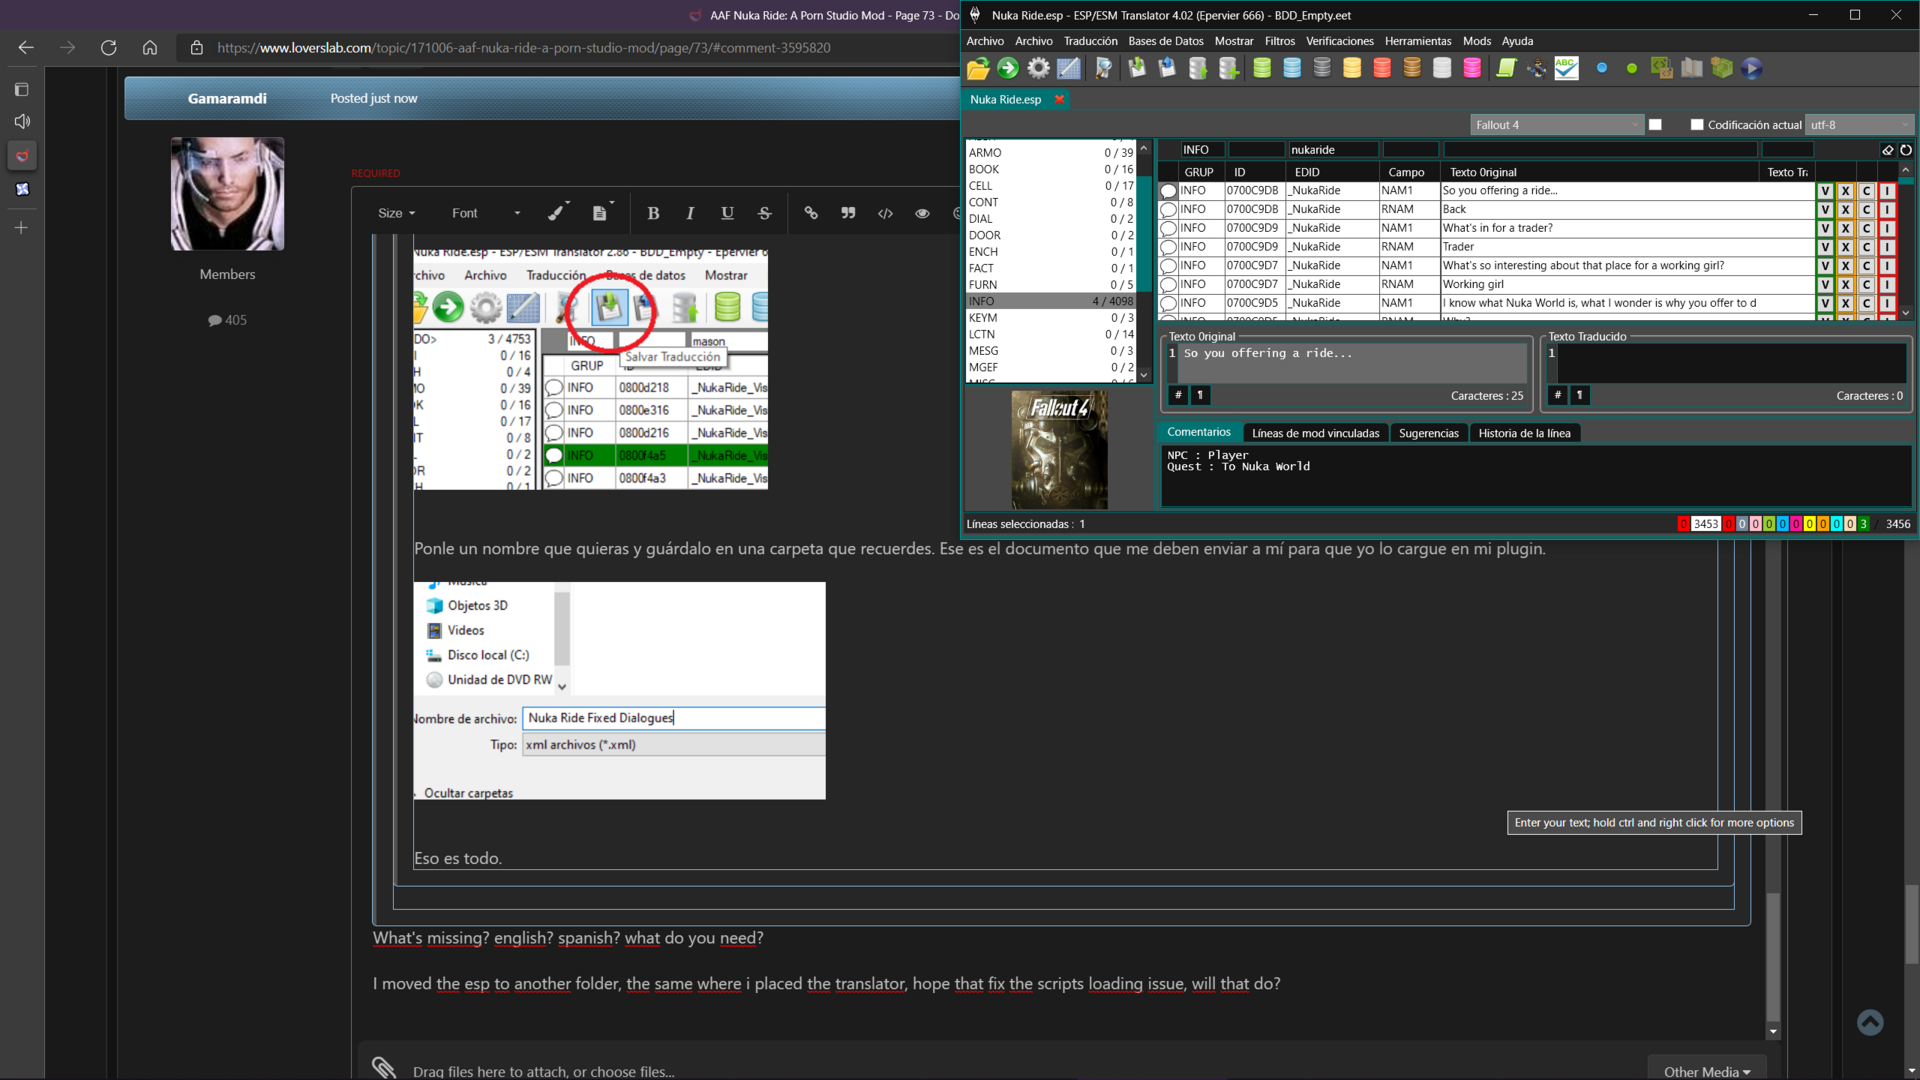Screen dimensions: 1920x1080
Task: Click the database with green plus icon
Action: click(x=1229, y=68)
